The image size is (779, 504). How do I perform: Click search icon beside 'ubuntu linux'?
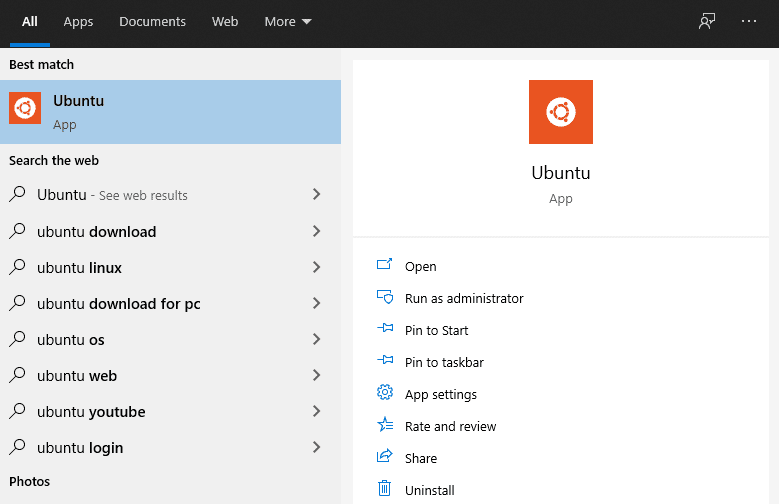(x=17, y=267)
